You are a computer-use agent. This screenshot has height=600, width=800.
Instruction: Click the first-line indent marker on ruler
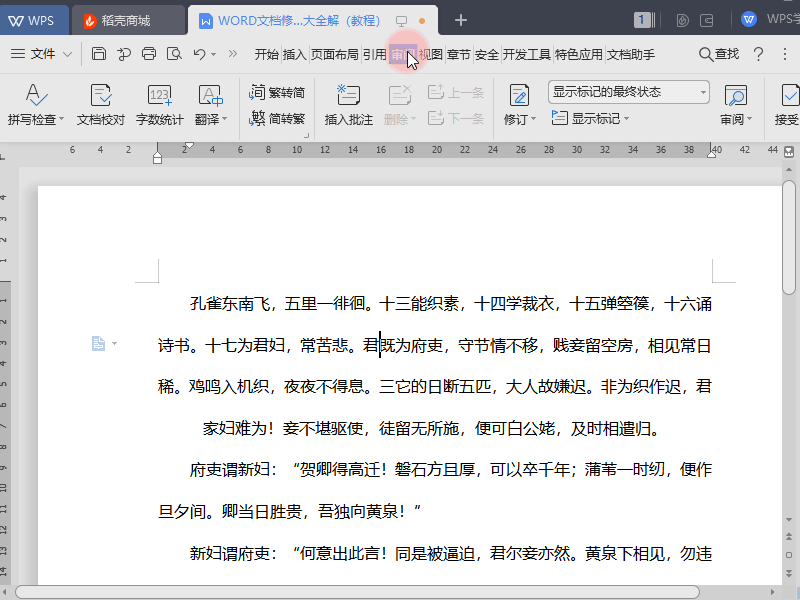pos(189,145)
